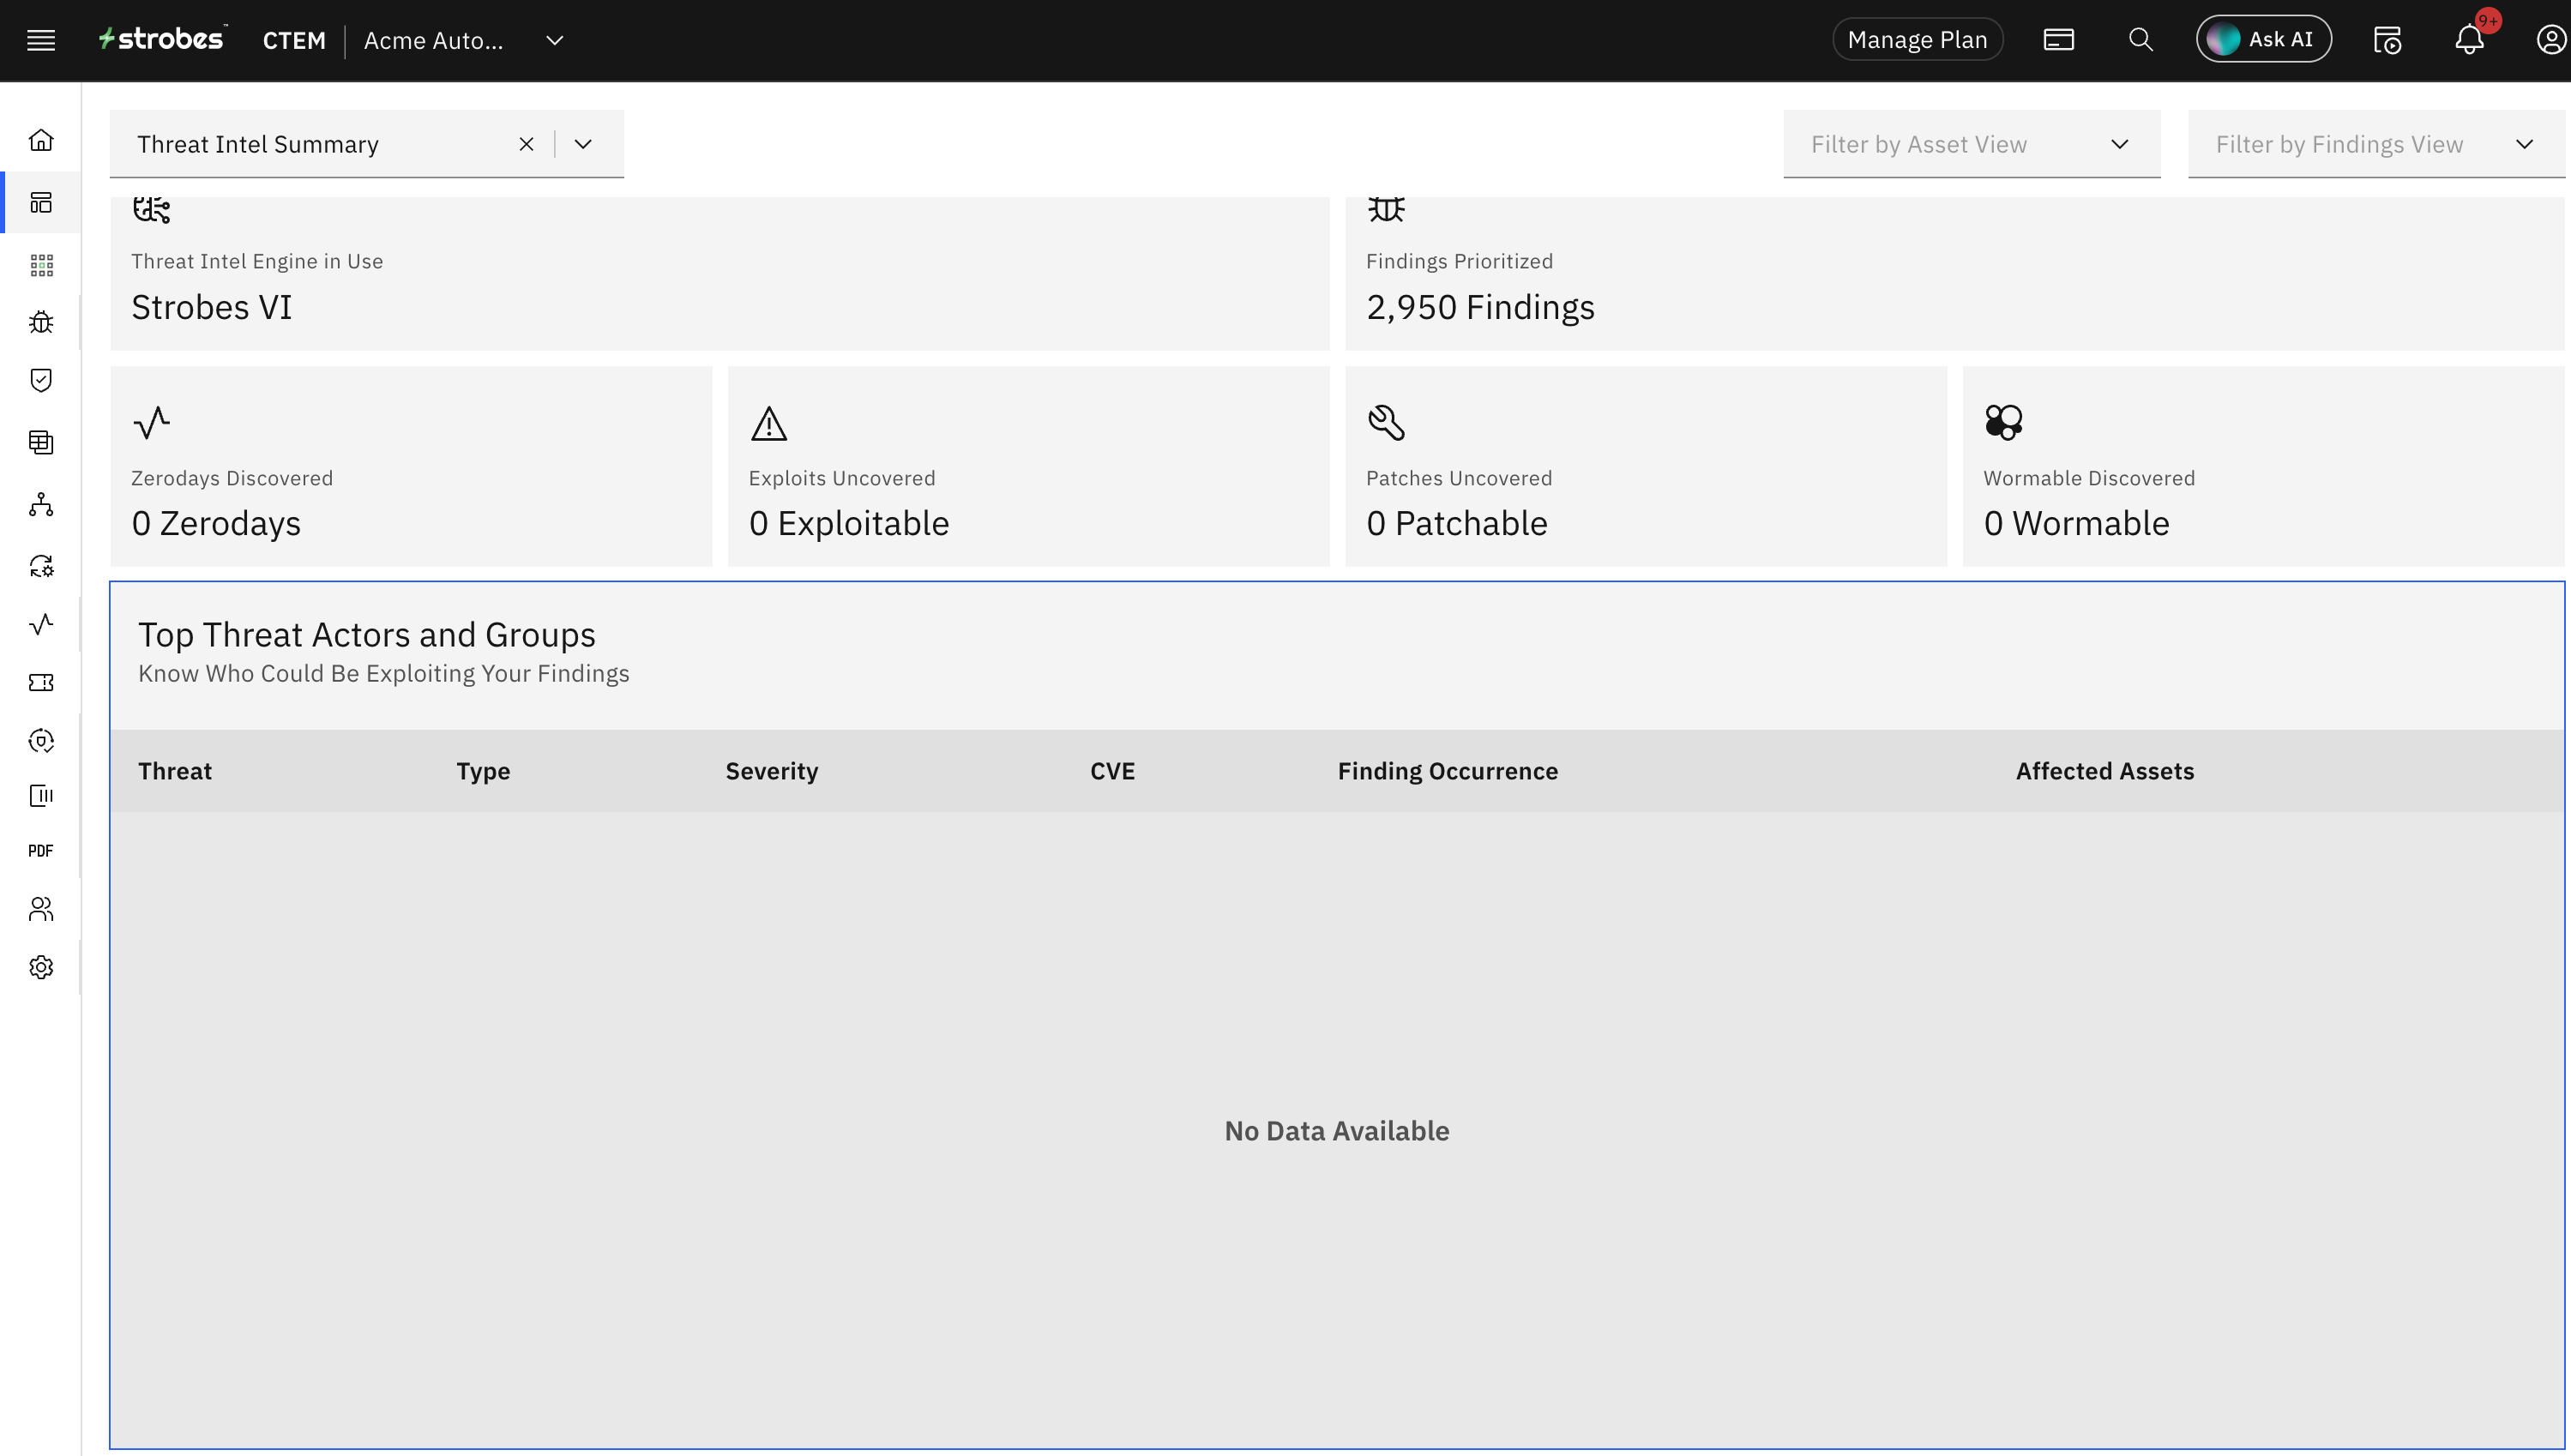The image size is (2571, 1456).
Task: Go to the Home sidebar icon
Action: click(41, 140)
